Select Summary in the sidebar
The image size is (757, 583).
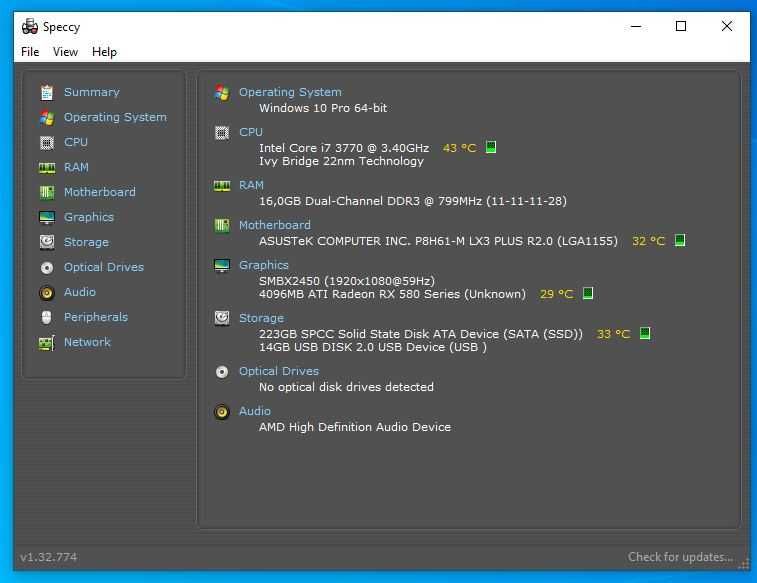coord(92,92)
